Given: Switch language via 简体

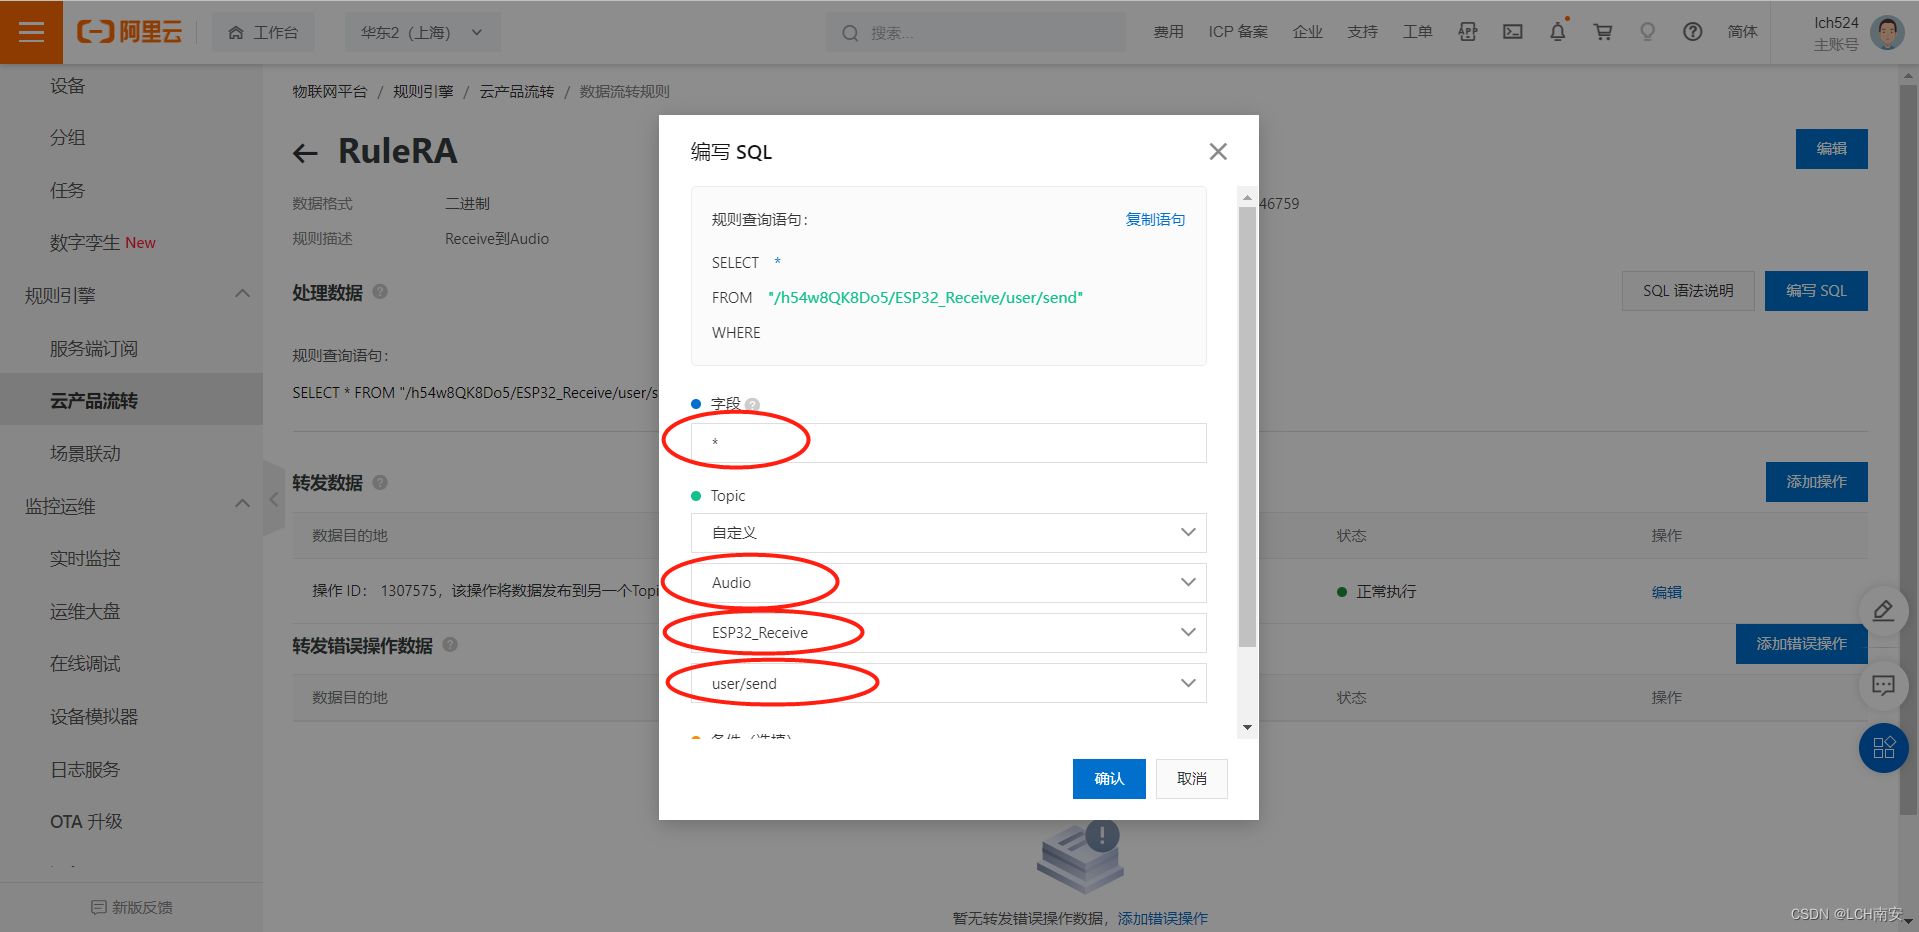Looking at the screenshot, I should (1742, 32).
